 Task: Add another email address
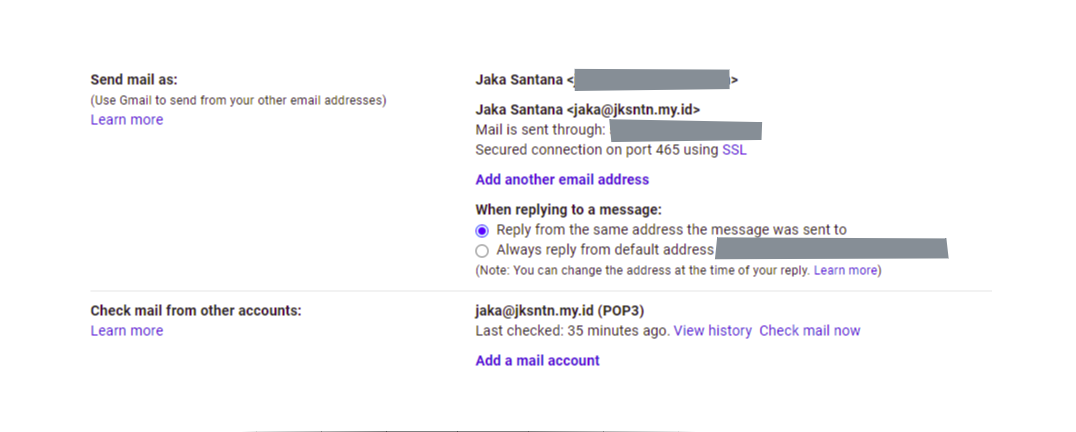[x=562, y=180]
